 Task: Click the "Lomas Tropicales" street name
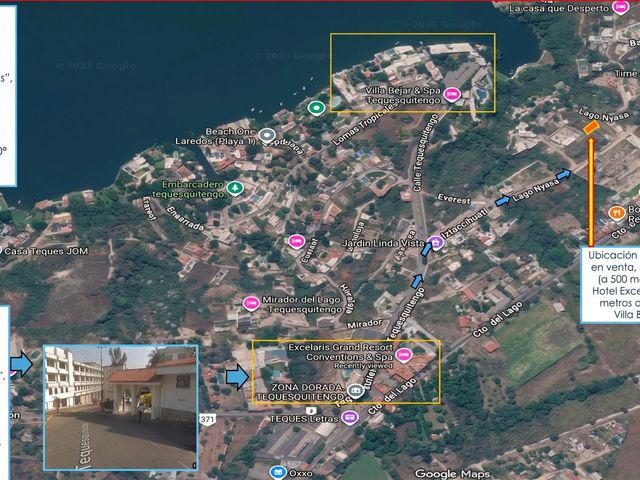click(364, 124)
